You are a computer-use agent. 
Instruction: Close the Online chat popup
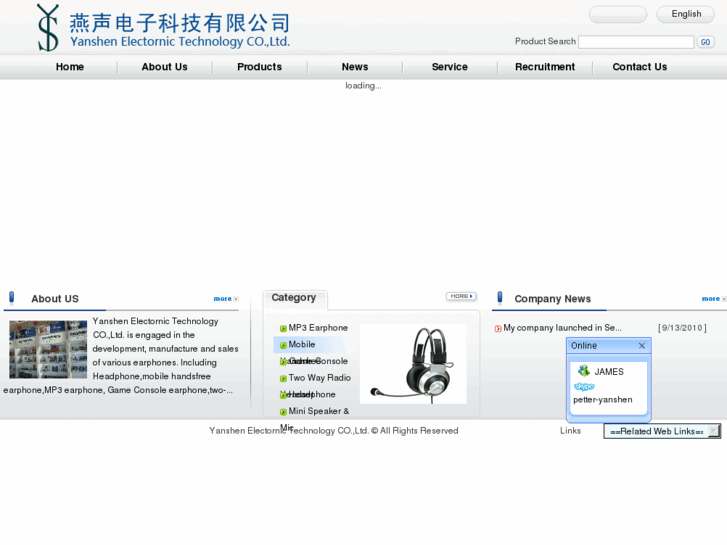pyautogui.click(x=642, y=346)
